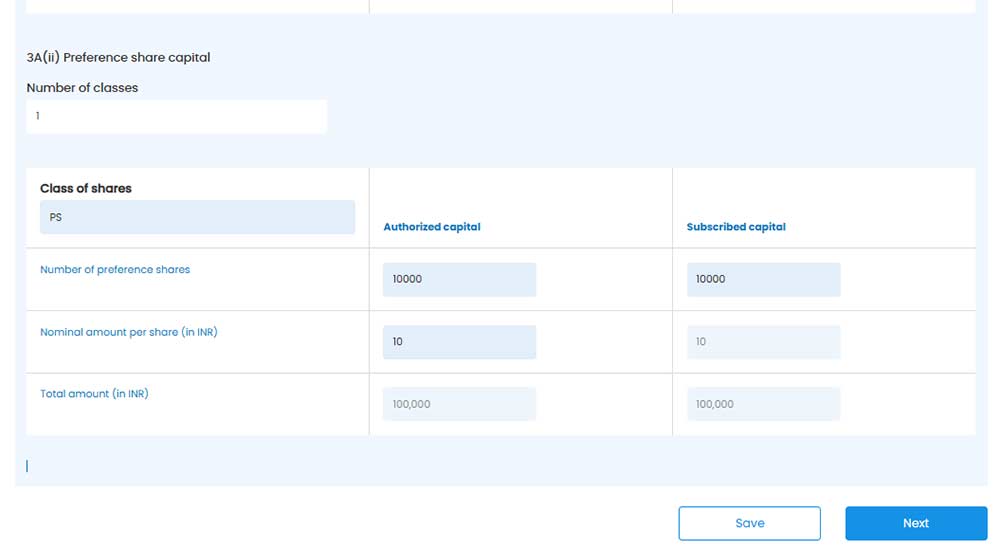Click the Subscribed capital column header
The width and height of the screenshot is (1000, 557).
pyautogui.click(x=736, y=227)
